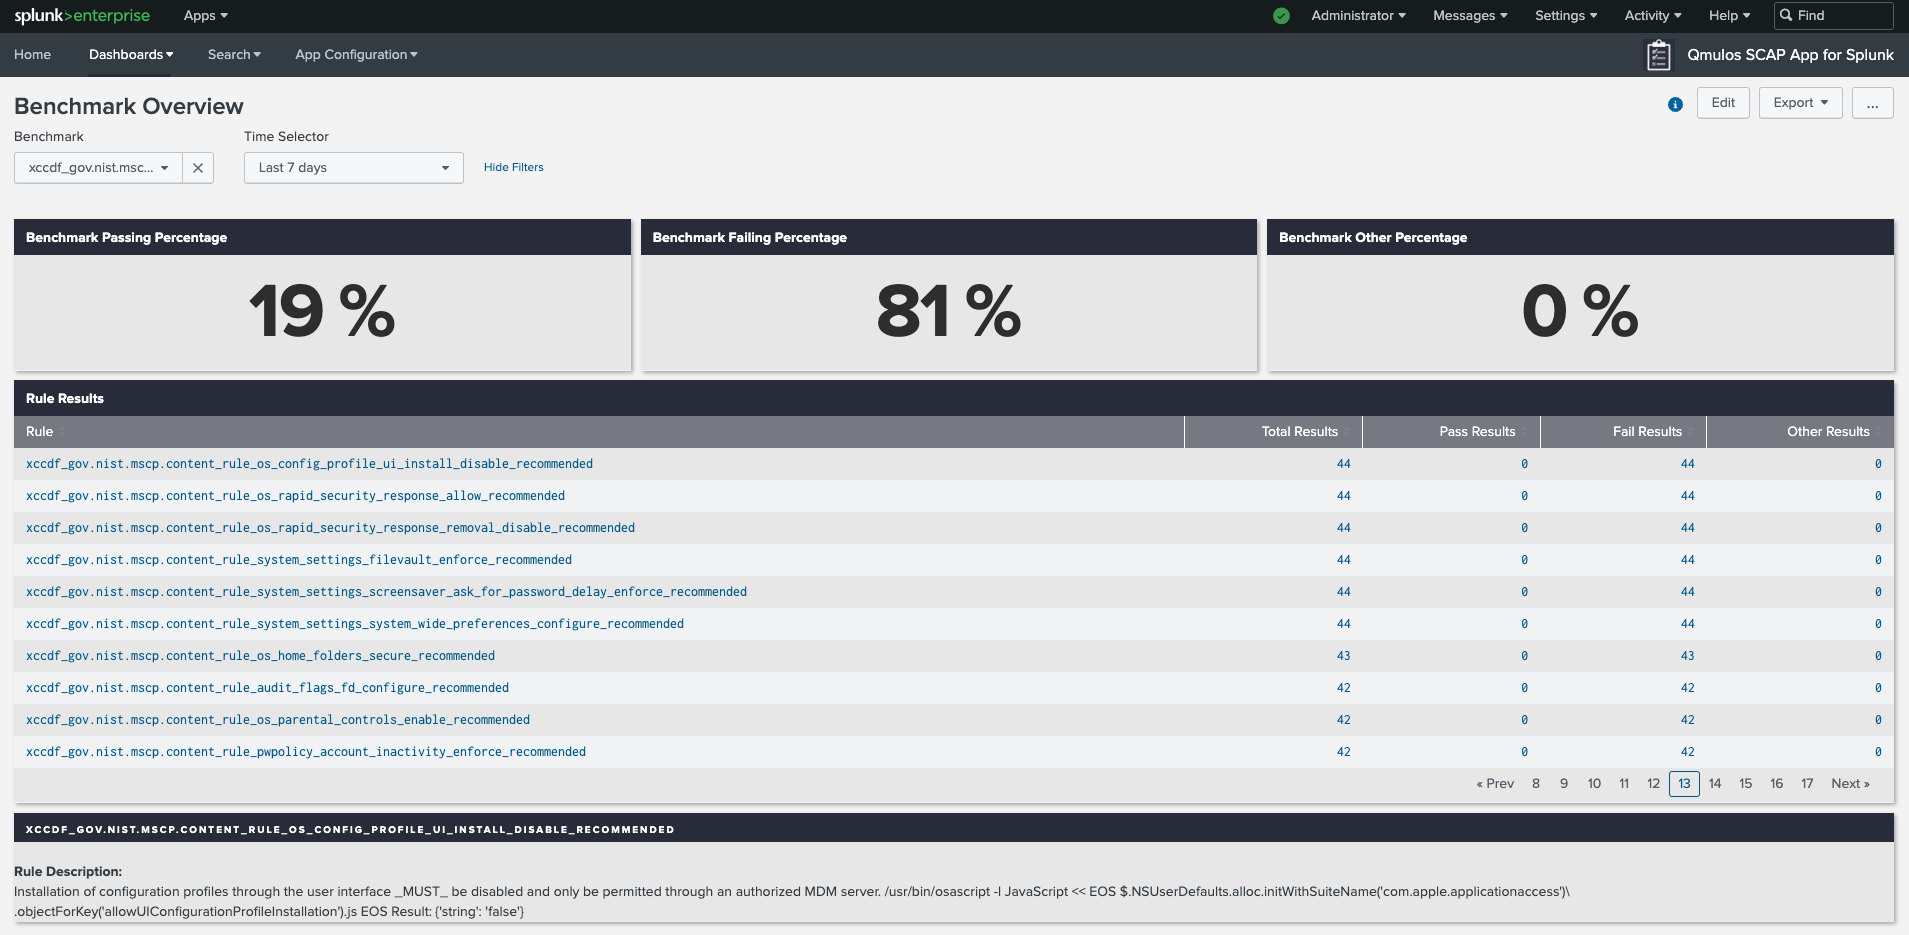
Task: Click Fail Results 42 for audit_flags_fd row
Action: 1687,688
